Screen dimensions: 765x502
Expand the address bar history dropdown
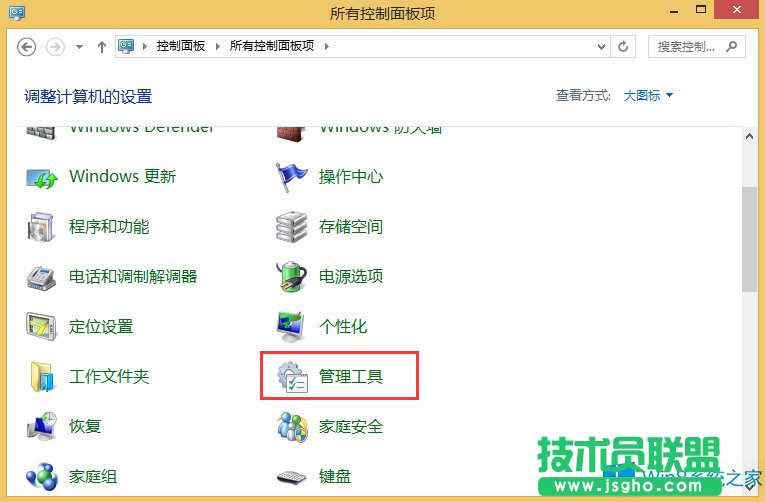click(x=602, y=47)
